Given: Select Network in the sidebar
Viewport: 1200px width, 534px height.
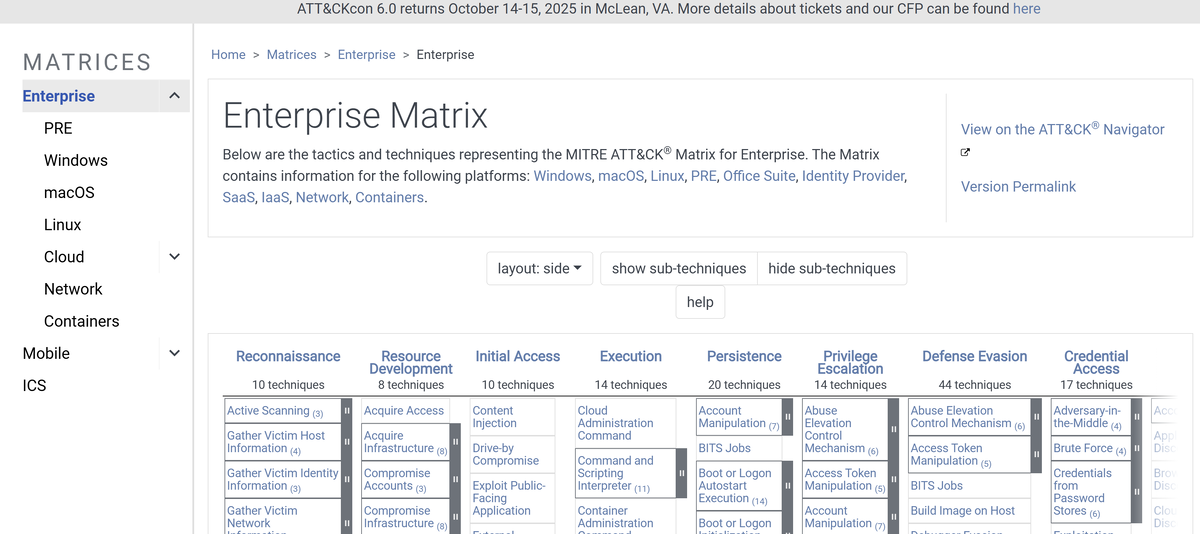Looking at the screenshot, I should pyautogui.click(x=73, y=289).
